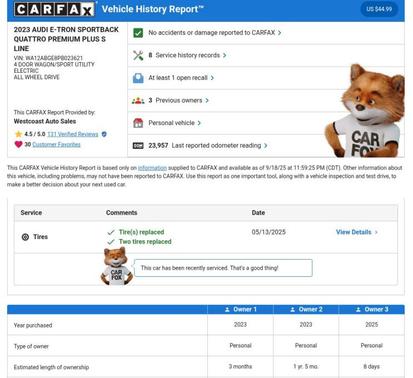This screenshot has width=413, height=378.
Task: Click the US $44.99 price button
Action: 379,9
